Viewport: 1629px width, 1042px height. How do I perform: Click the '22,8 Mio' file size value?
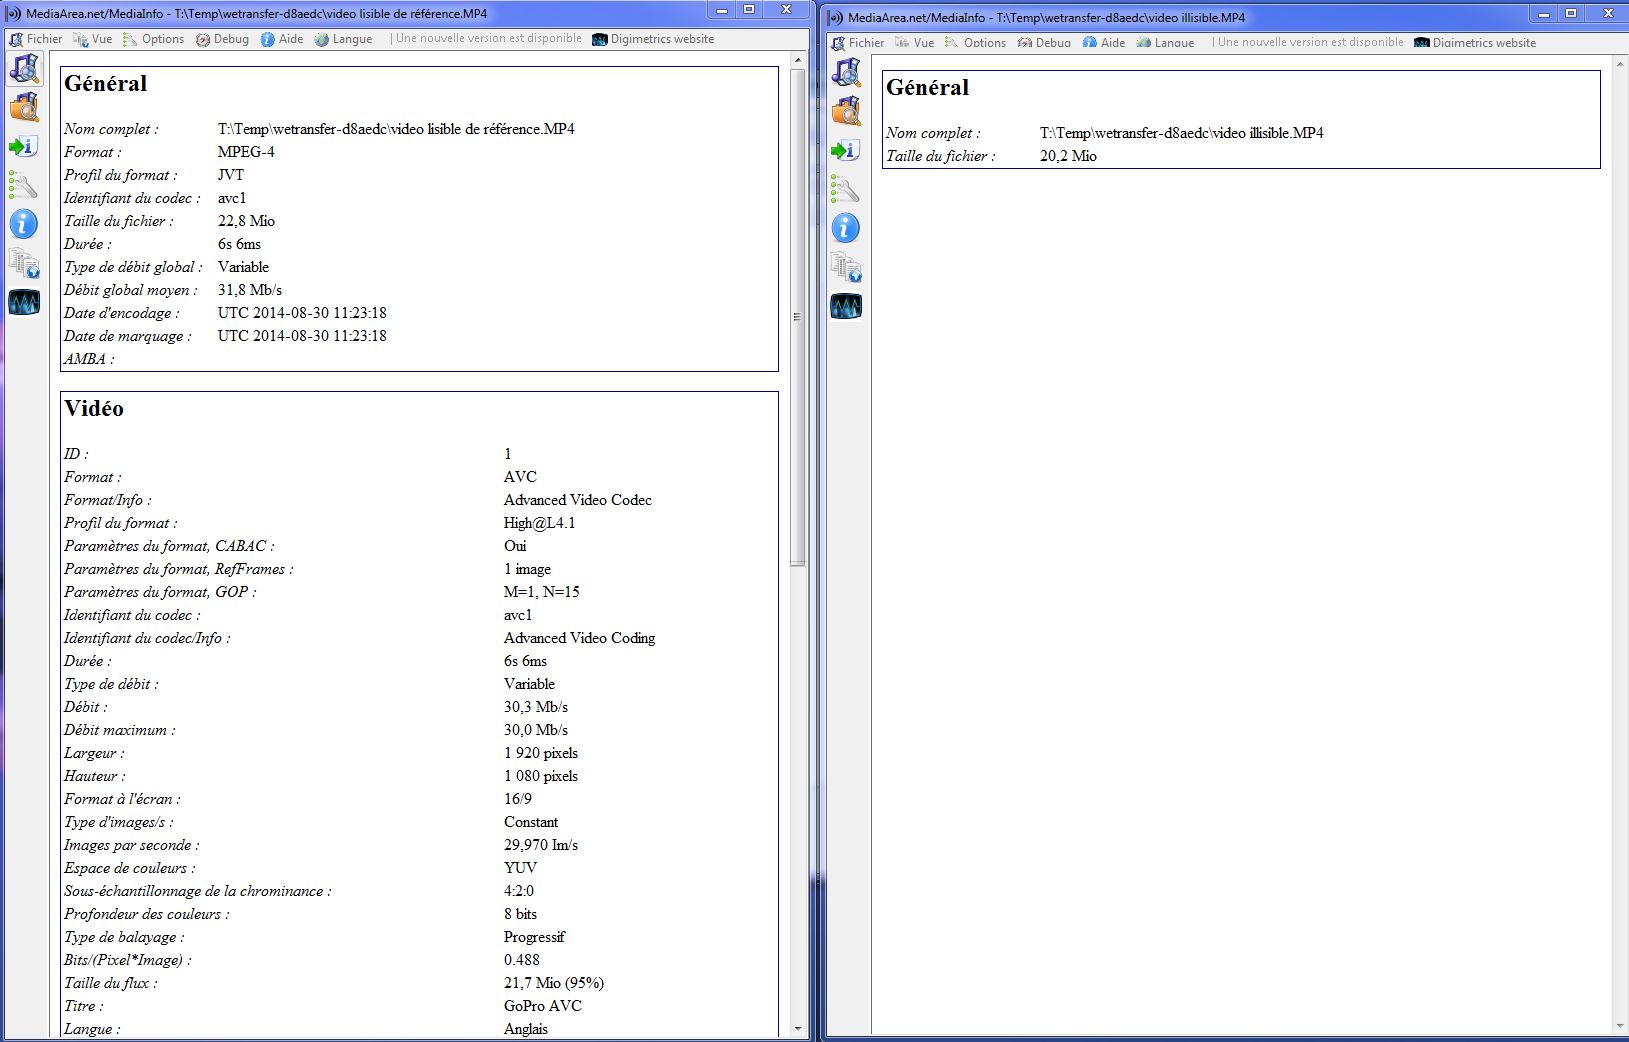pyautogui.click(x=246, y=221)
